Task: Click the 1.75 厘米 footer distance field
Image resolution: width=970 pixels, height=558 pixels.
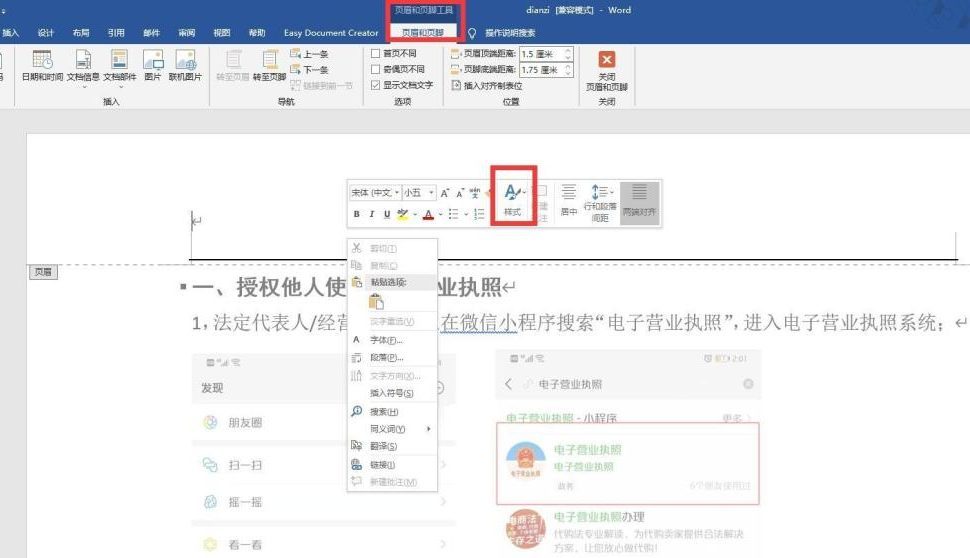Action: click(x=541, y=69)
